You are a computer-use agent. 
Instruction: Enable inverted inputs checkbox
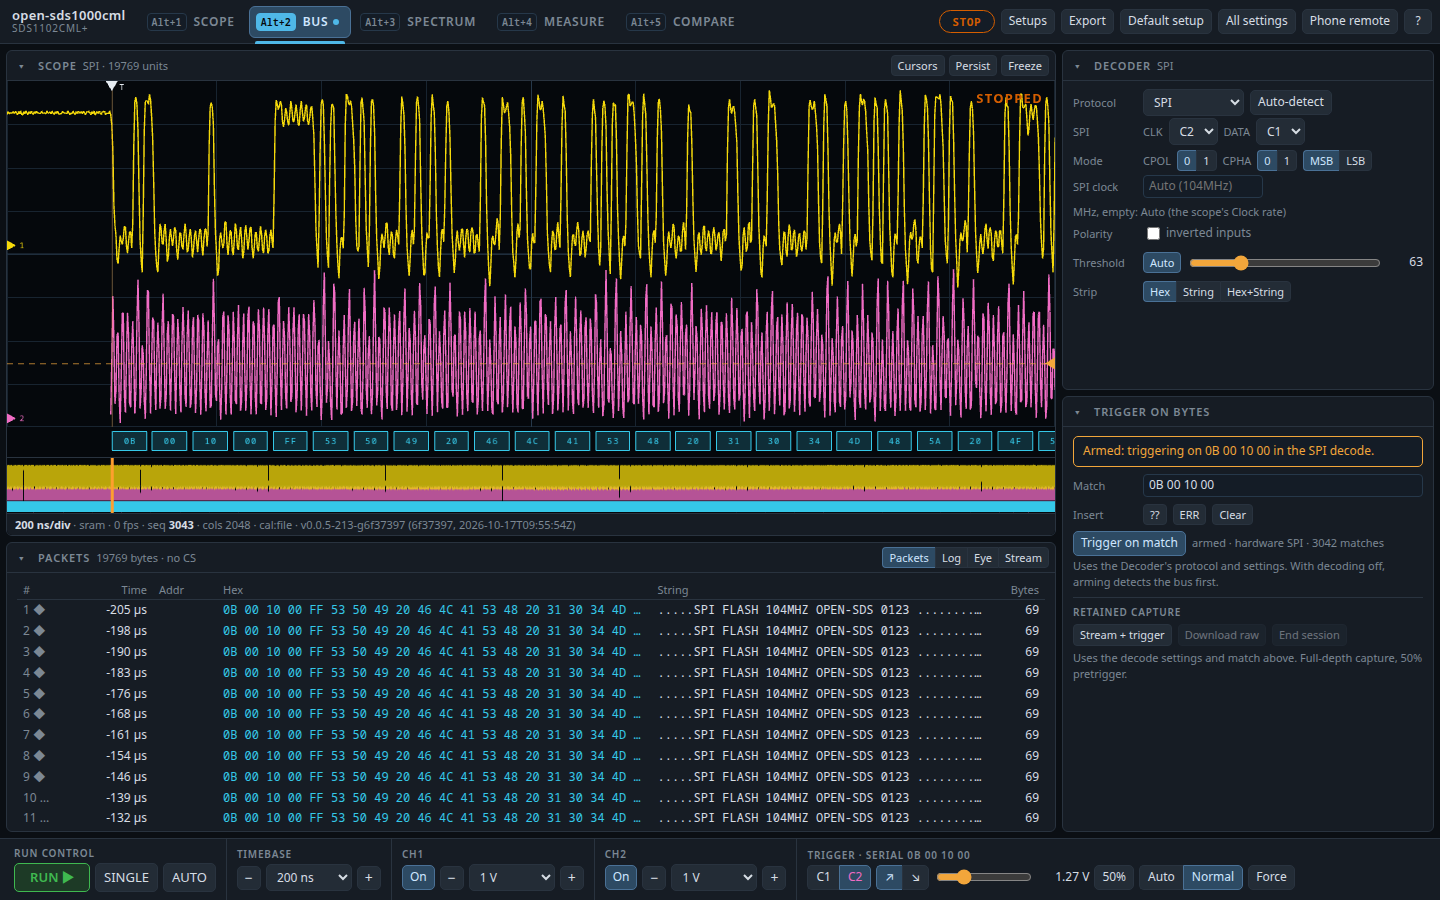[x=1153, y=233]
